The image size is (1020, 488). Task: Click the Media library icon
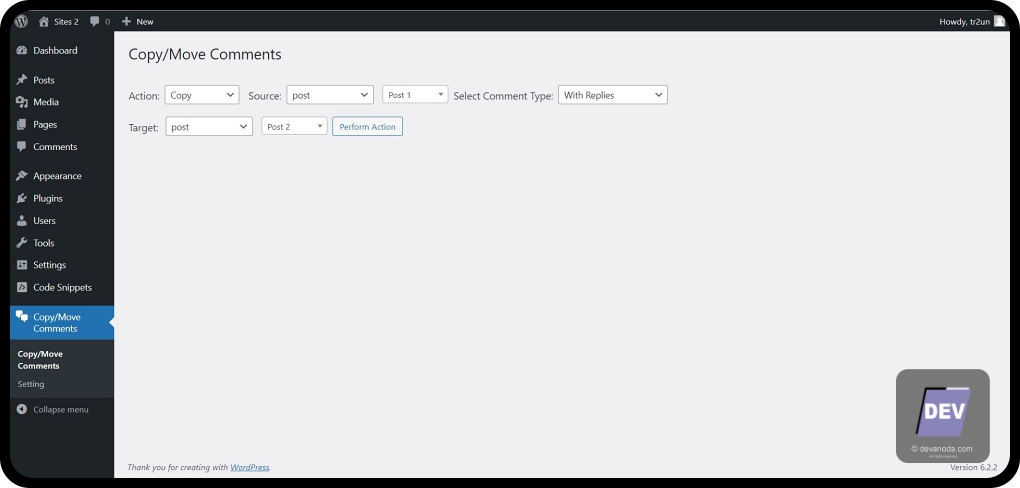click(21, 102)
